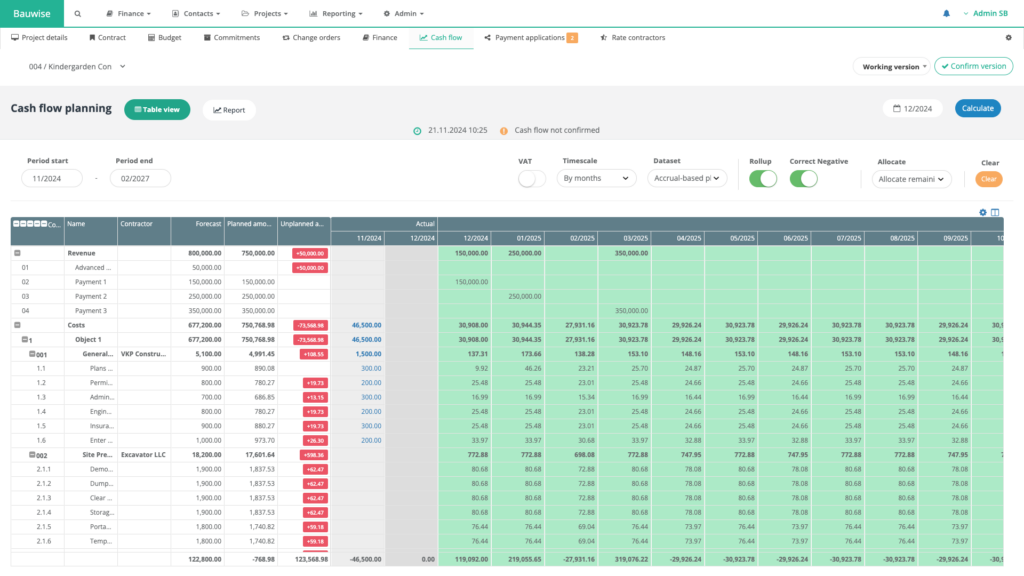Viewport: 1024px width, 576px height.
Task: Toggle the VAT switch
Action: coord(532,178)
